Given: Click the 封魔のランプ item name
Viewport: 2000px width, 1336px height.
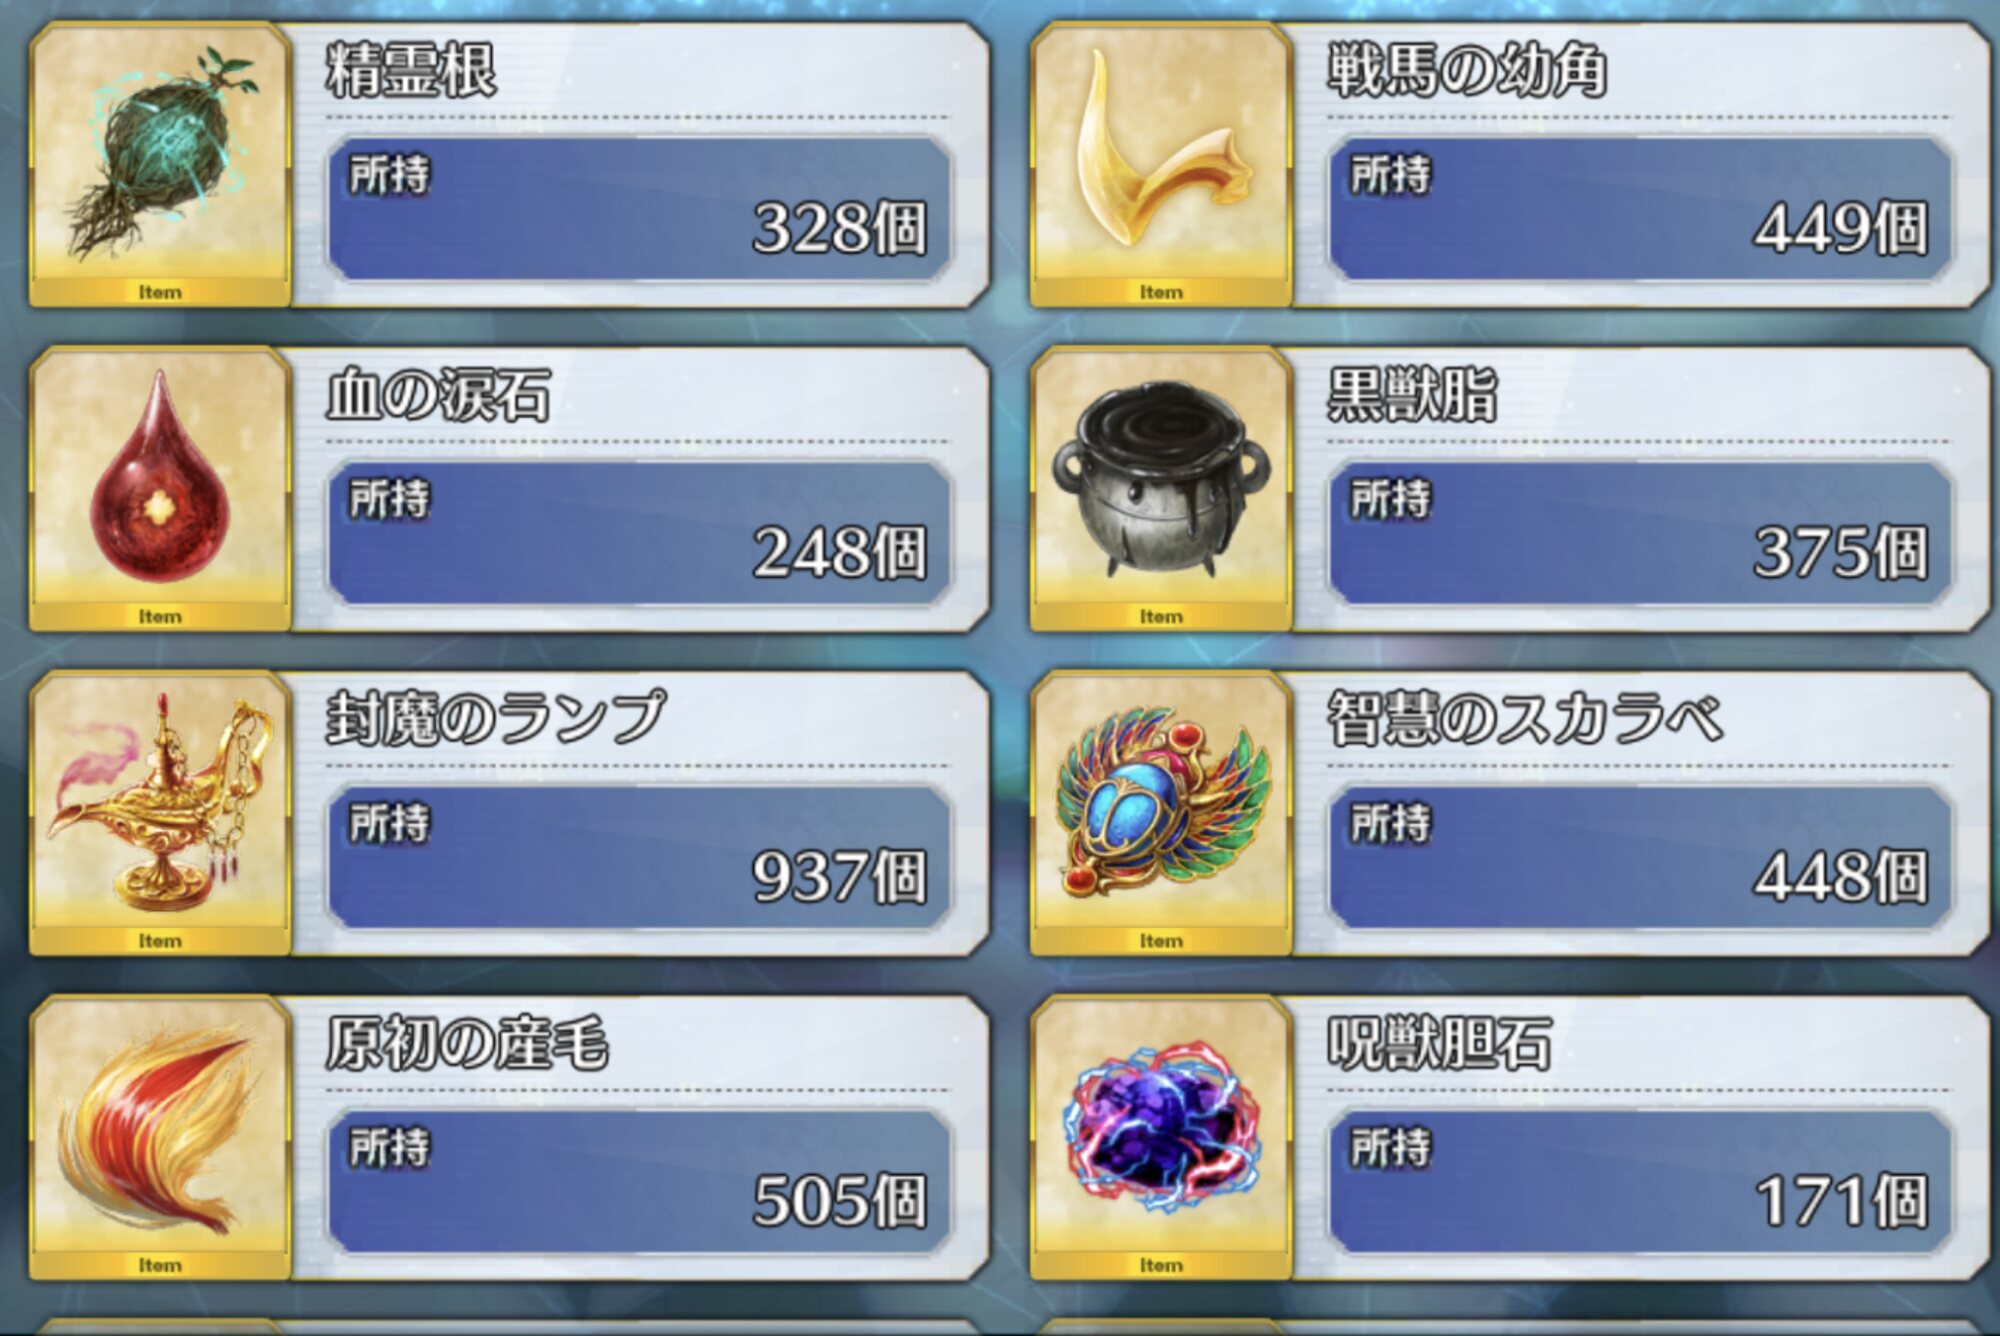Looking at the screenshot, I should (x=496, y=717).
